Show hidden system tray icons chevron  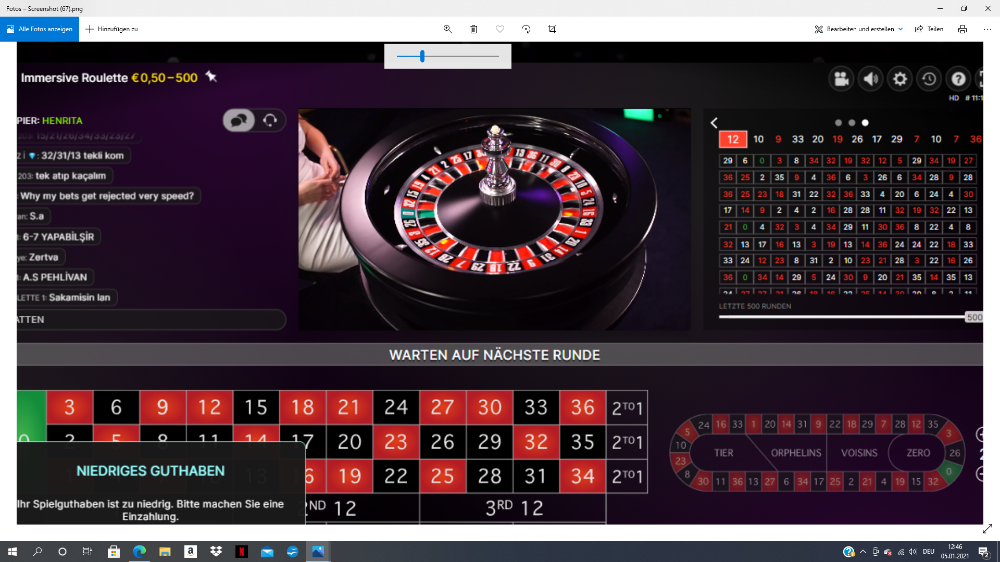pyautogui.click(x=863, y=551)
